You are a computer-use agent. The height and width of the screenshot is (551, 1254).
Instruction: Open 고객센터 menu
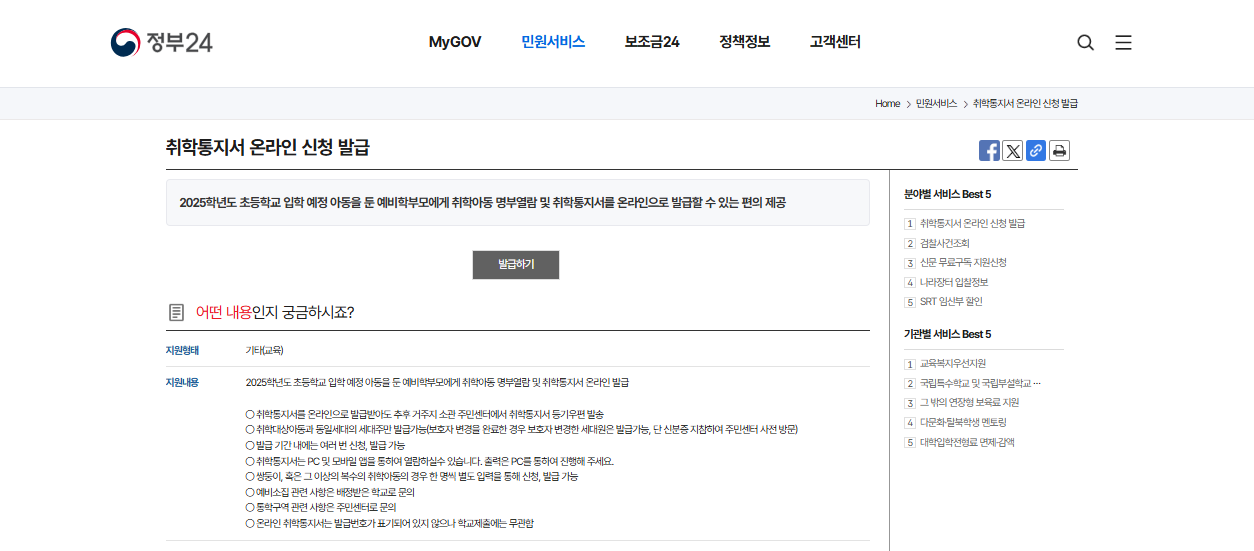(835, 42)
